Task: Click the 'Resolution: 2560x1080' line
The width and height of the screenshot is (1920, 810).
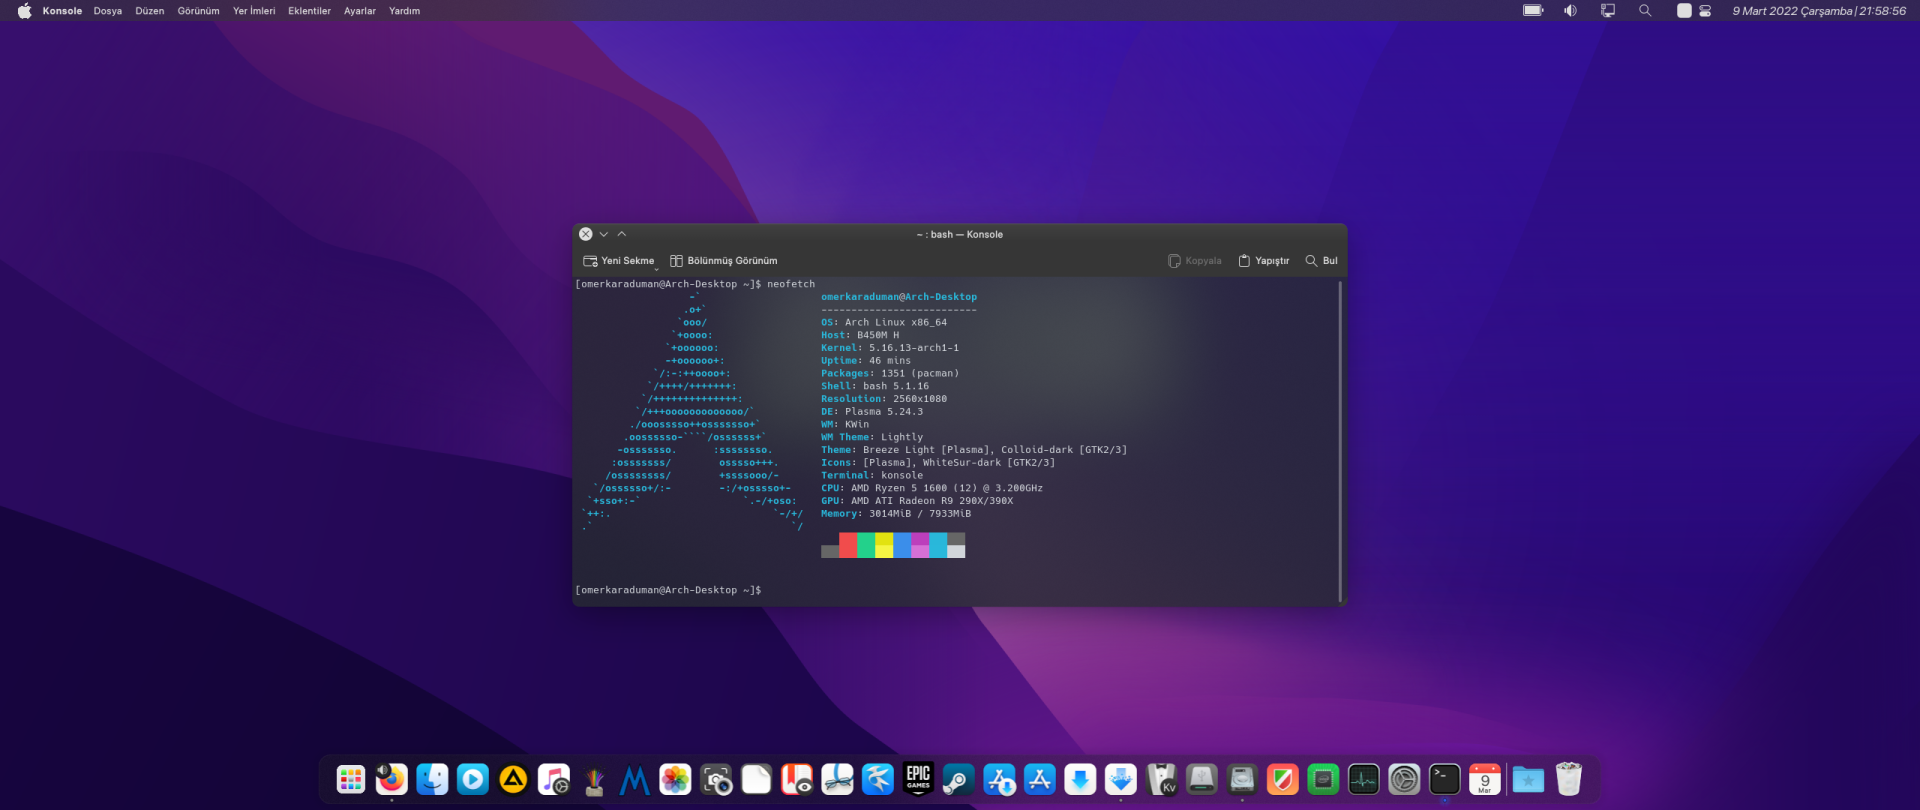Action: click(884, 399)
